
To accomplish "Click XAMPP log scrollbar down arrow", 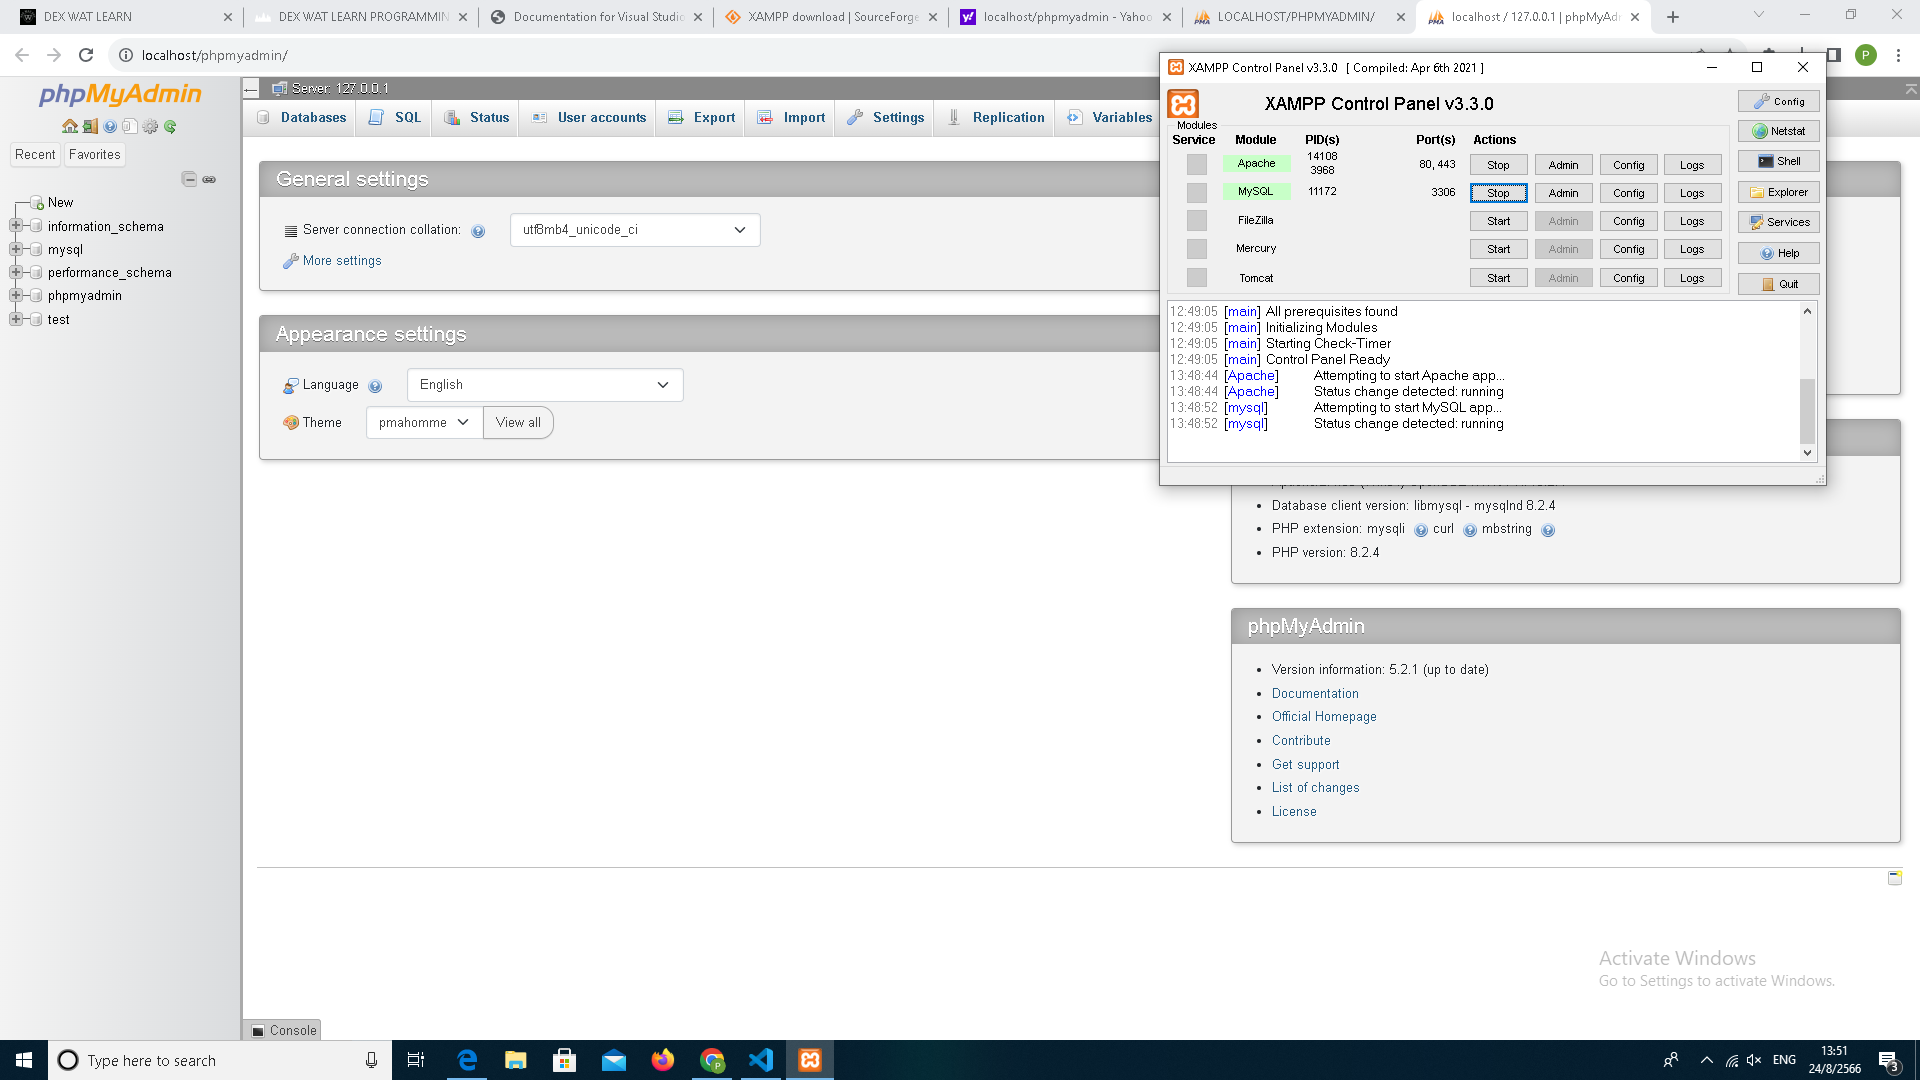I will [x=1807, y=453].
